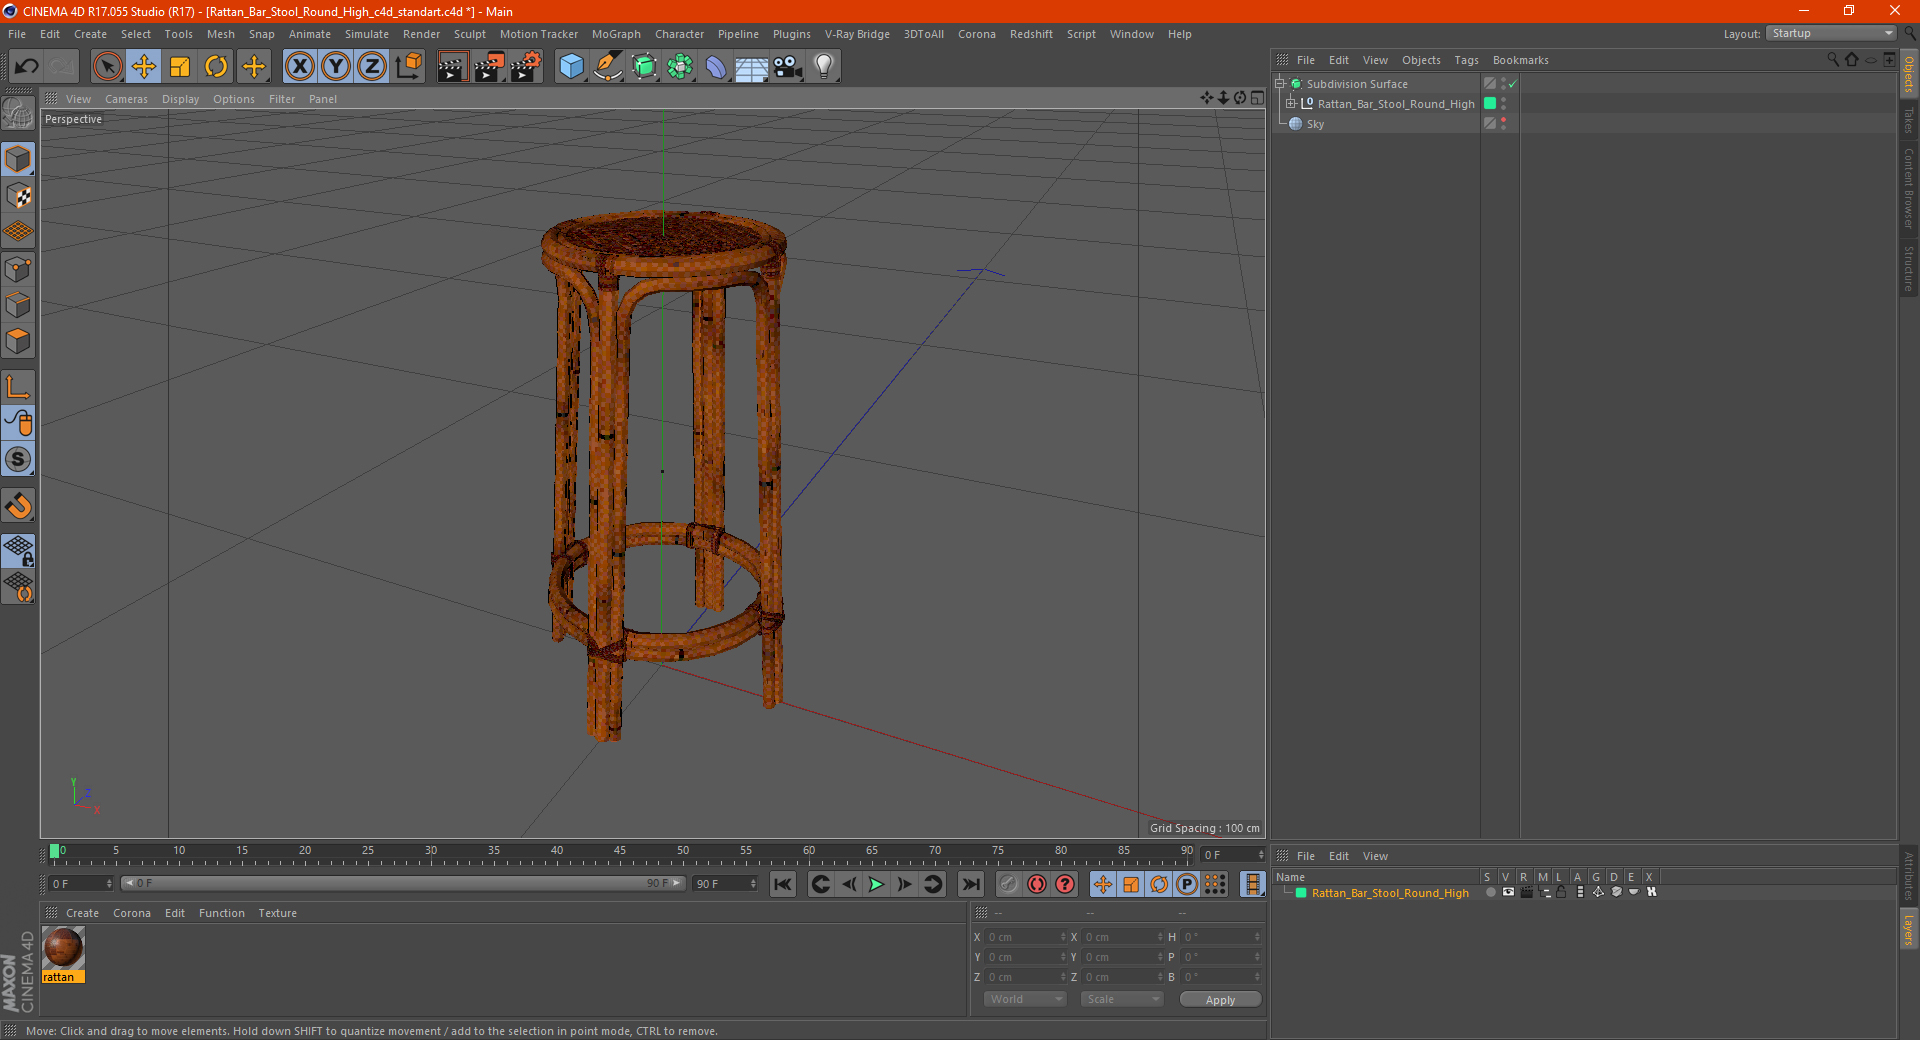This screenshot has width=1920, height=1040.
Task: Select the rattan material thumbnail
Action: click(x=63, y=947)
